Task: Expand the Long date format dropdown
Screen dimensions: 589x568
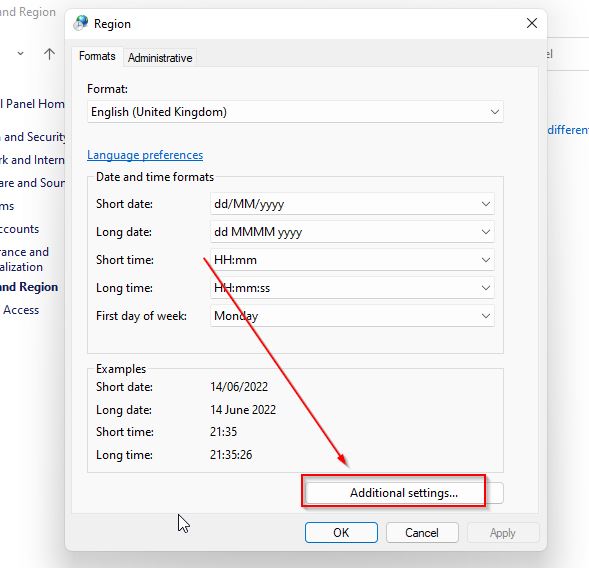Action: [x=352, y=232]
